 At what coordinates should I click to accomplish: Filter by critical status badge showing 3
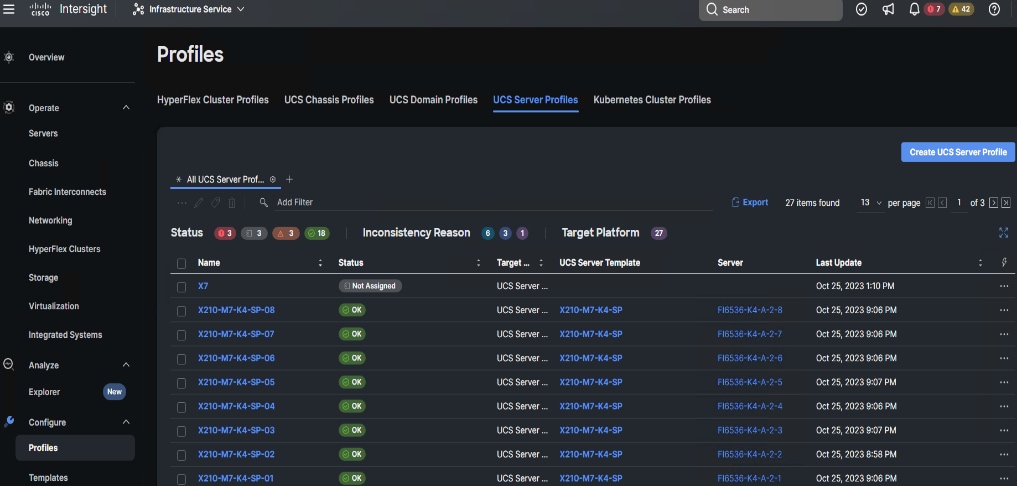[225, 233]
